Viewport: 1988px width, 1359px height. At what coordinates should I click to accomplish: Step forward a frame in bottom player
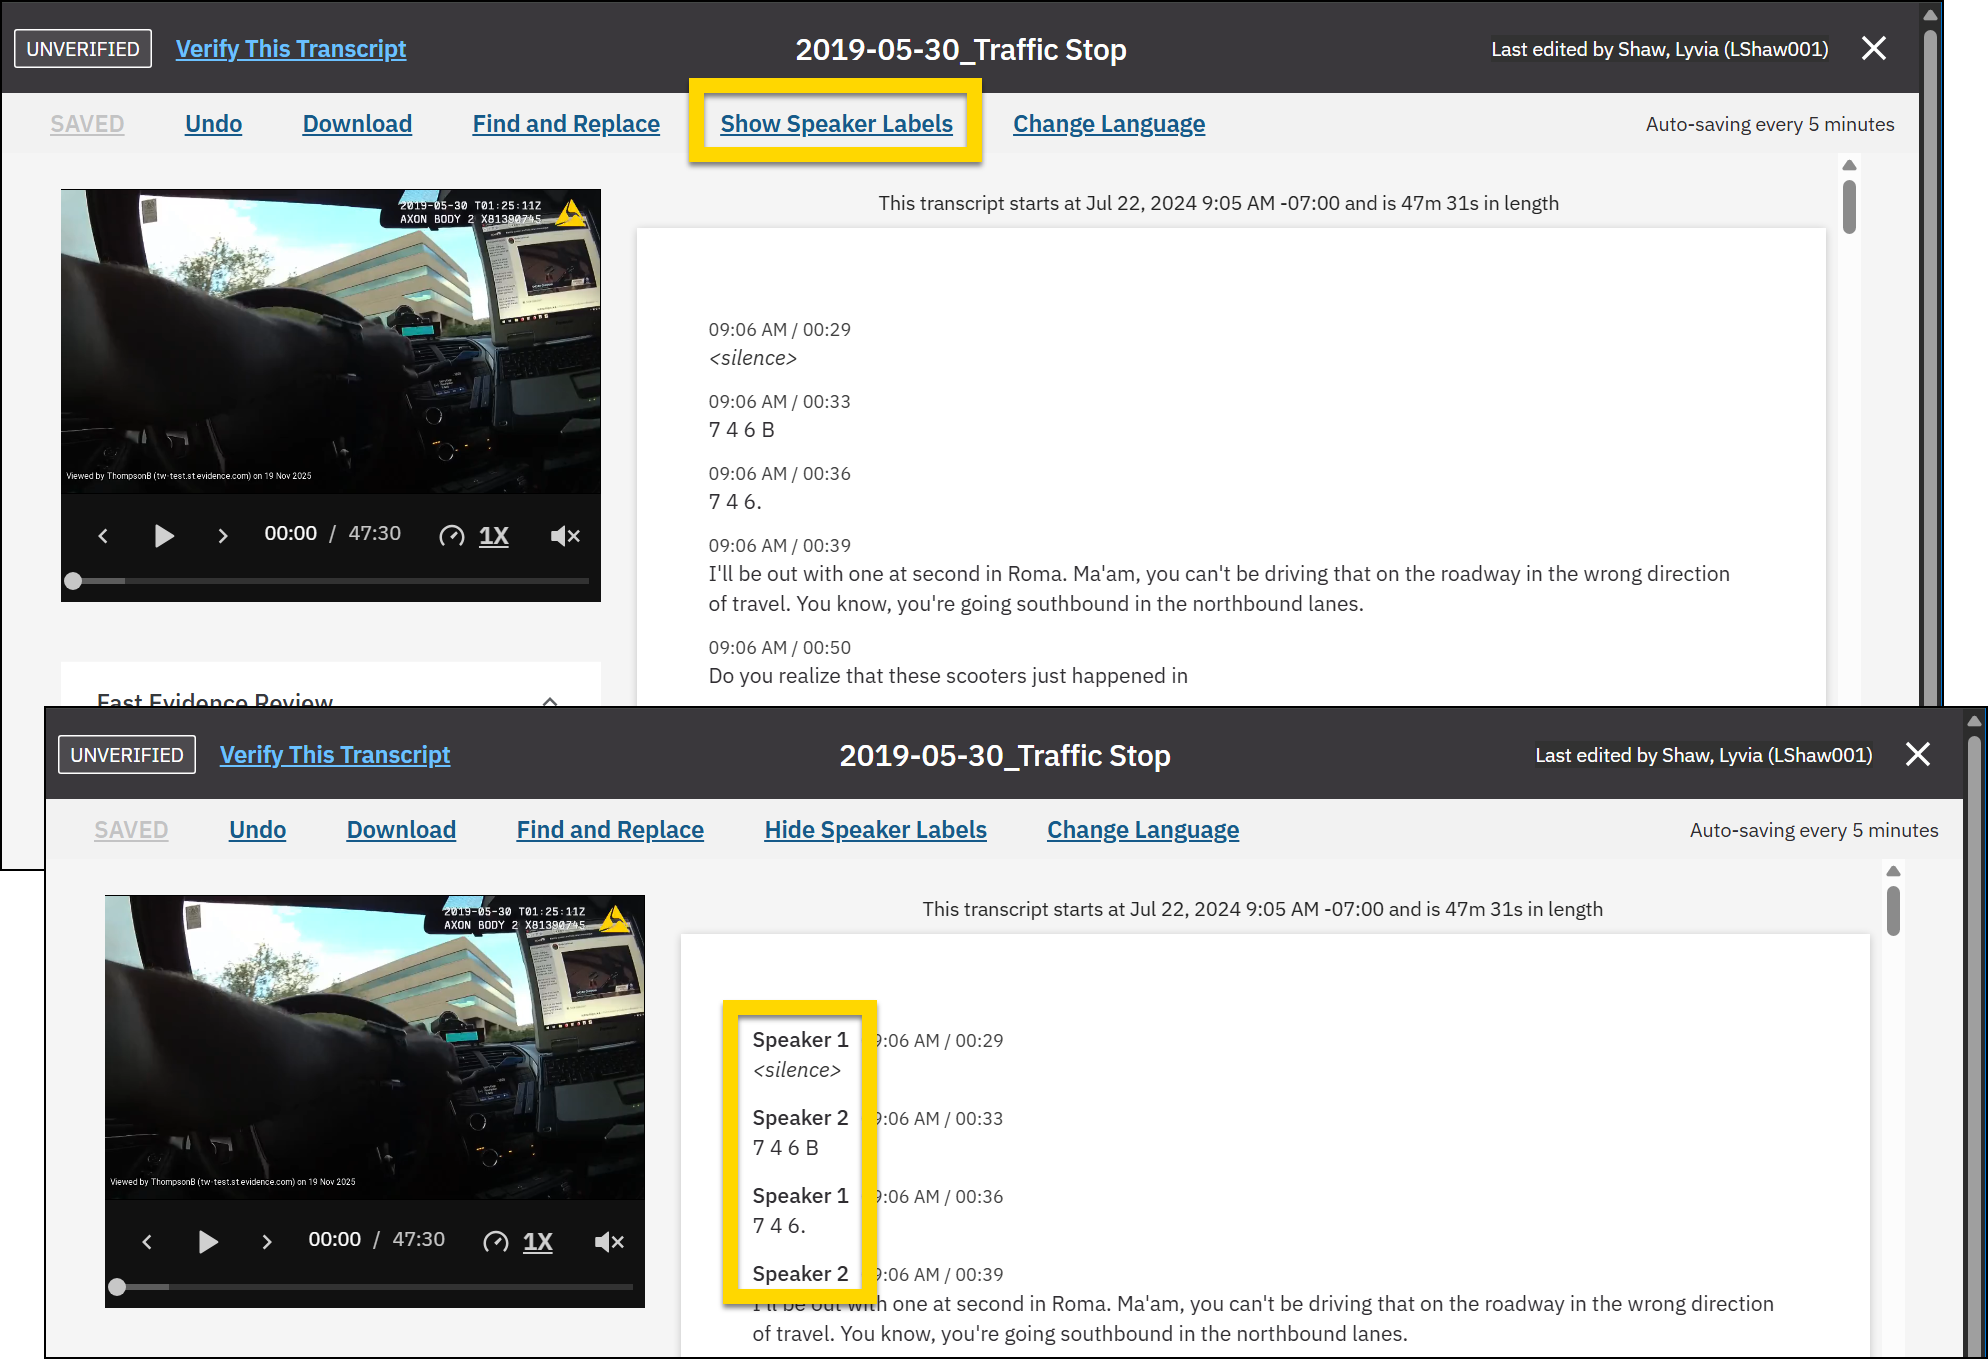pyautogui.click(x=266, y=1242)
